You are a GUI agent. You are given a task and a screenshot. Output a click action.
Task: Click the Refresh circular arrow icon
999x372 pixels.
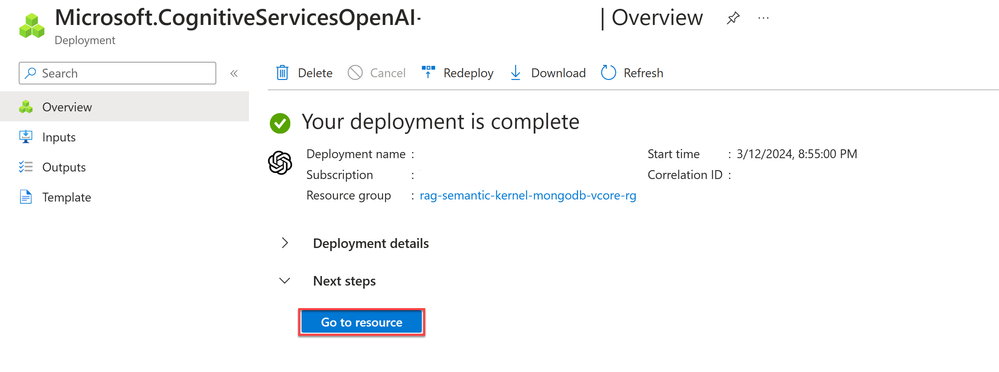(x=608, y=73)
